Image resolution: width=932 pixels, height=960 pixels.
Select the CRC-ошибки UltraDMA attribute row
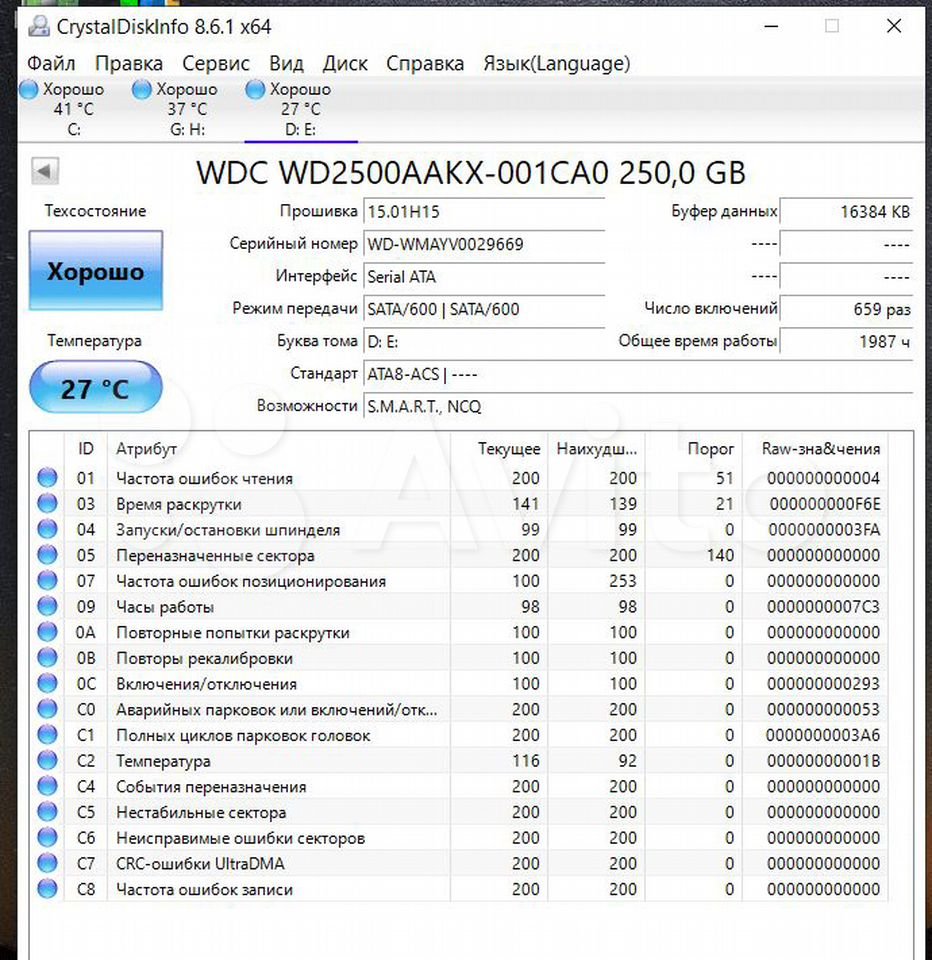(459, 863)
